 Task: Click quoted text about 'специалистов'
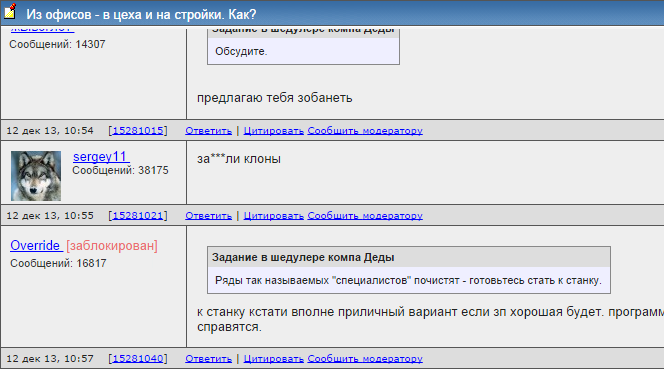point(408,280)
